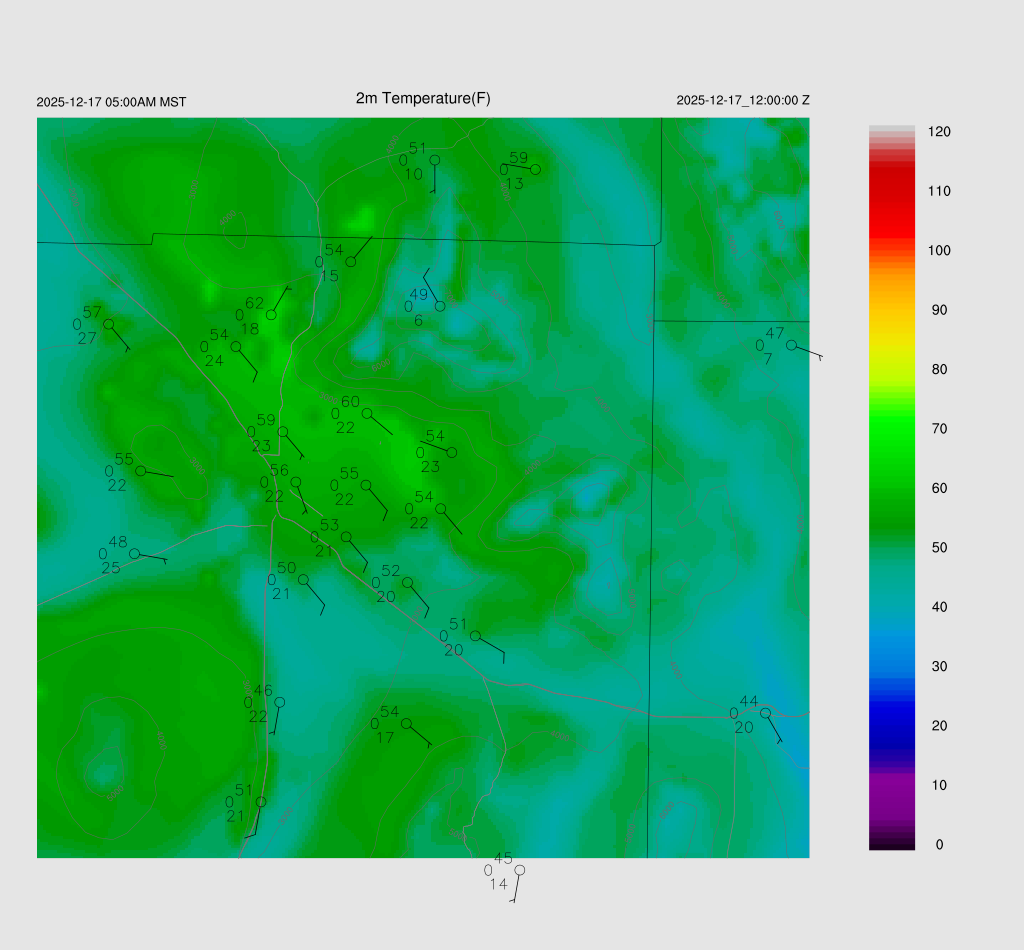1024x950 pixels.
Task: Click the station circle showing 44°F
Action: pos(765,713)
